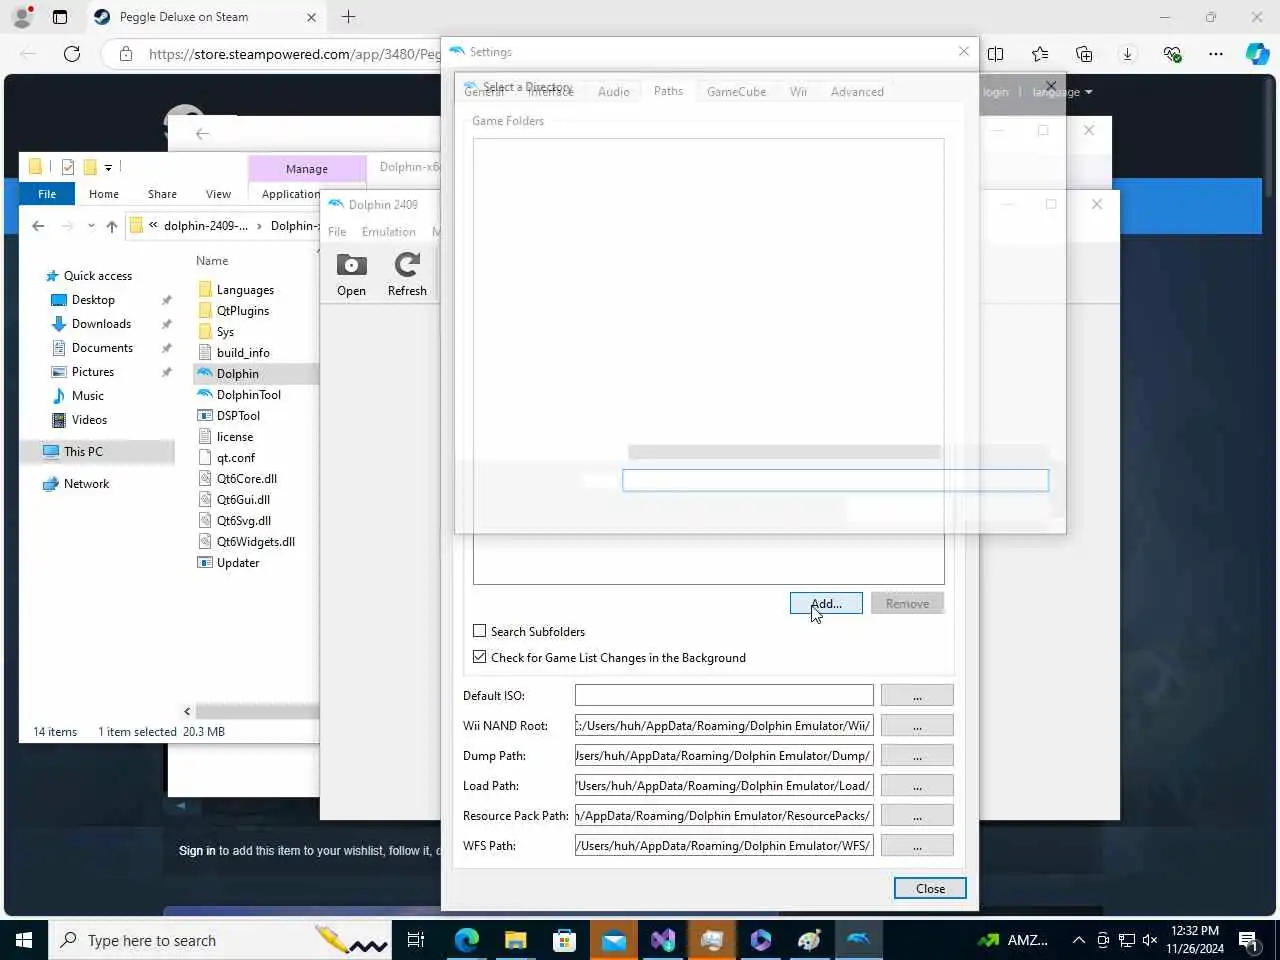
Task: Open the Explorer File menu
Action: coord(47,194)
